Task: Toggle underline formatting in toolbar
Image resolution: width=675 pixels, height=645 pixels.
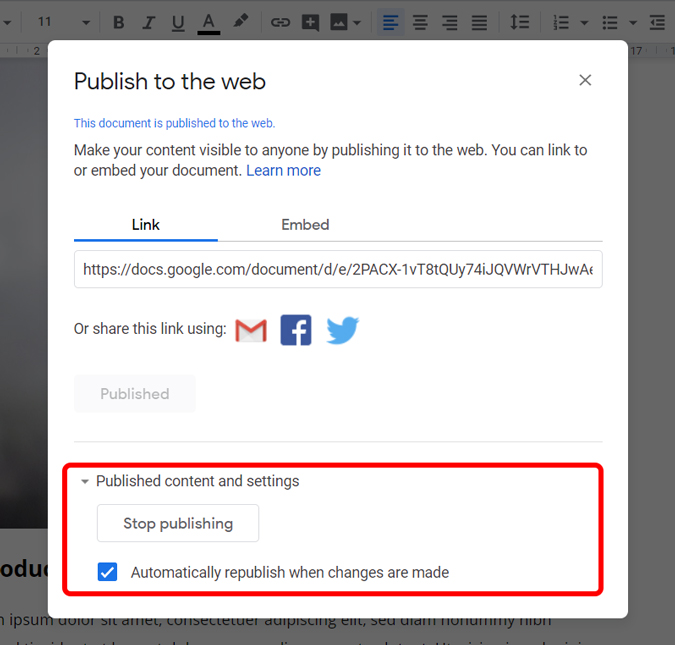Action: (178, 22)
